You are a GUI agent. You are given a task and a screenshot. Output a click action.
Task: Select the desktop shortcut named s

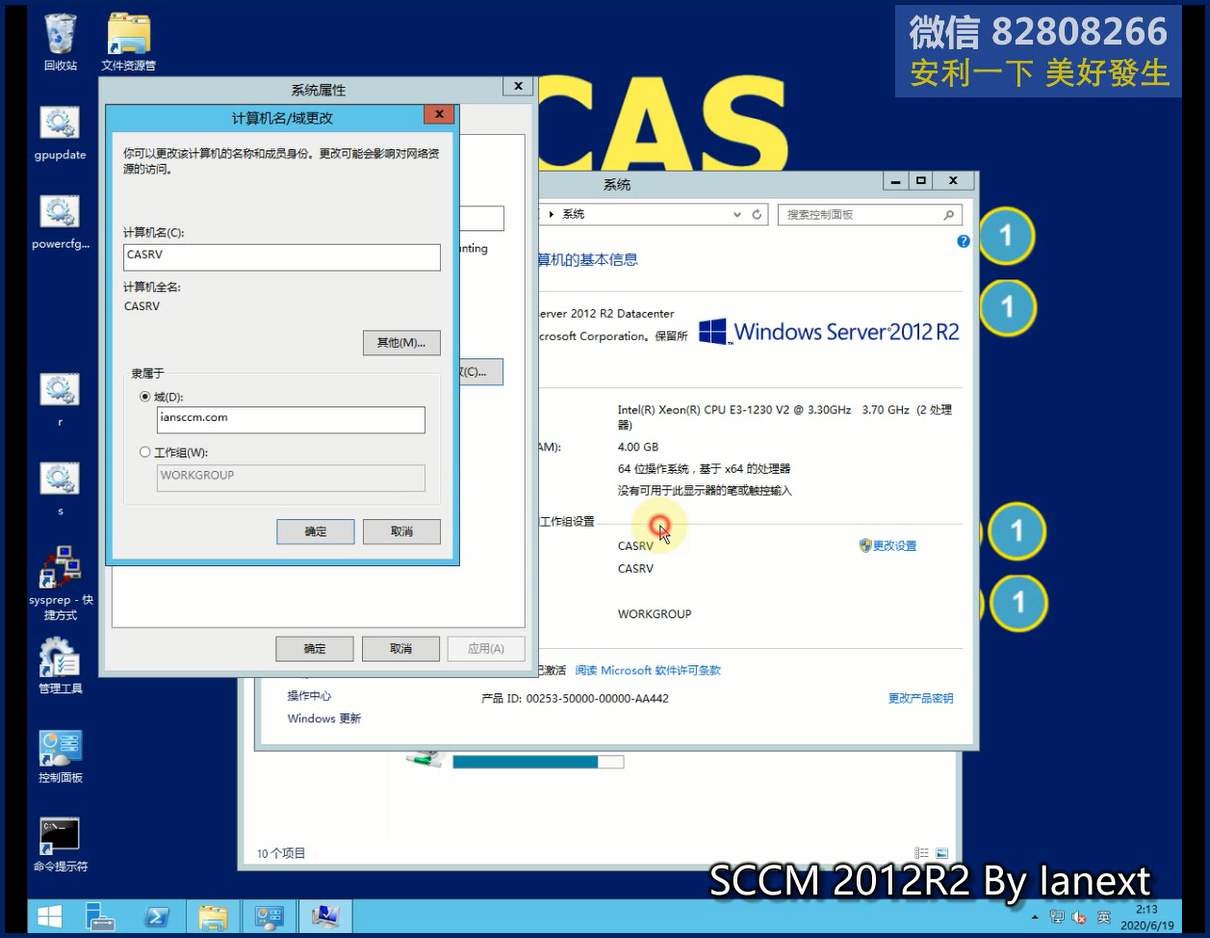(x=60, y=489)
